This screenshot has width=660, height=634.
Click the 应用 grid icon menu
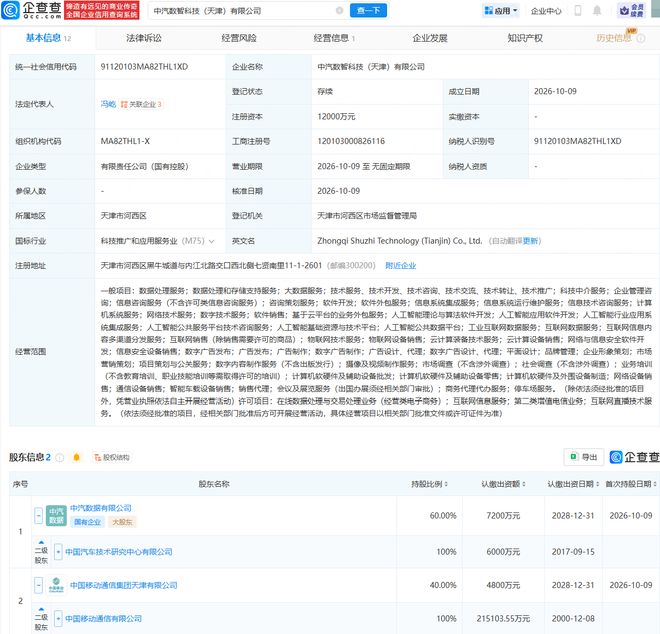(500, 11)
